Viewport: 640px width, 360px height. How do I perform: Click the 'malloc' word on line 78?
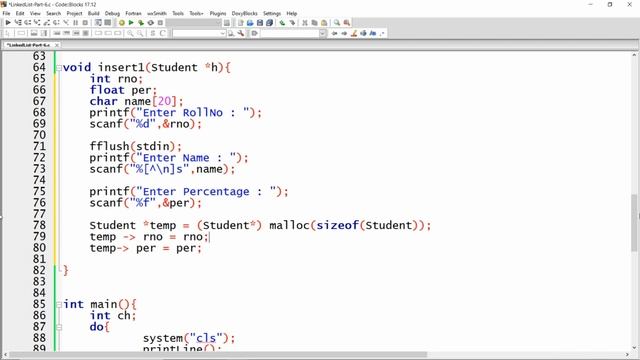tap(289, 225)
